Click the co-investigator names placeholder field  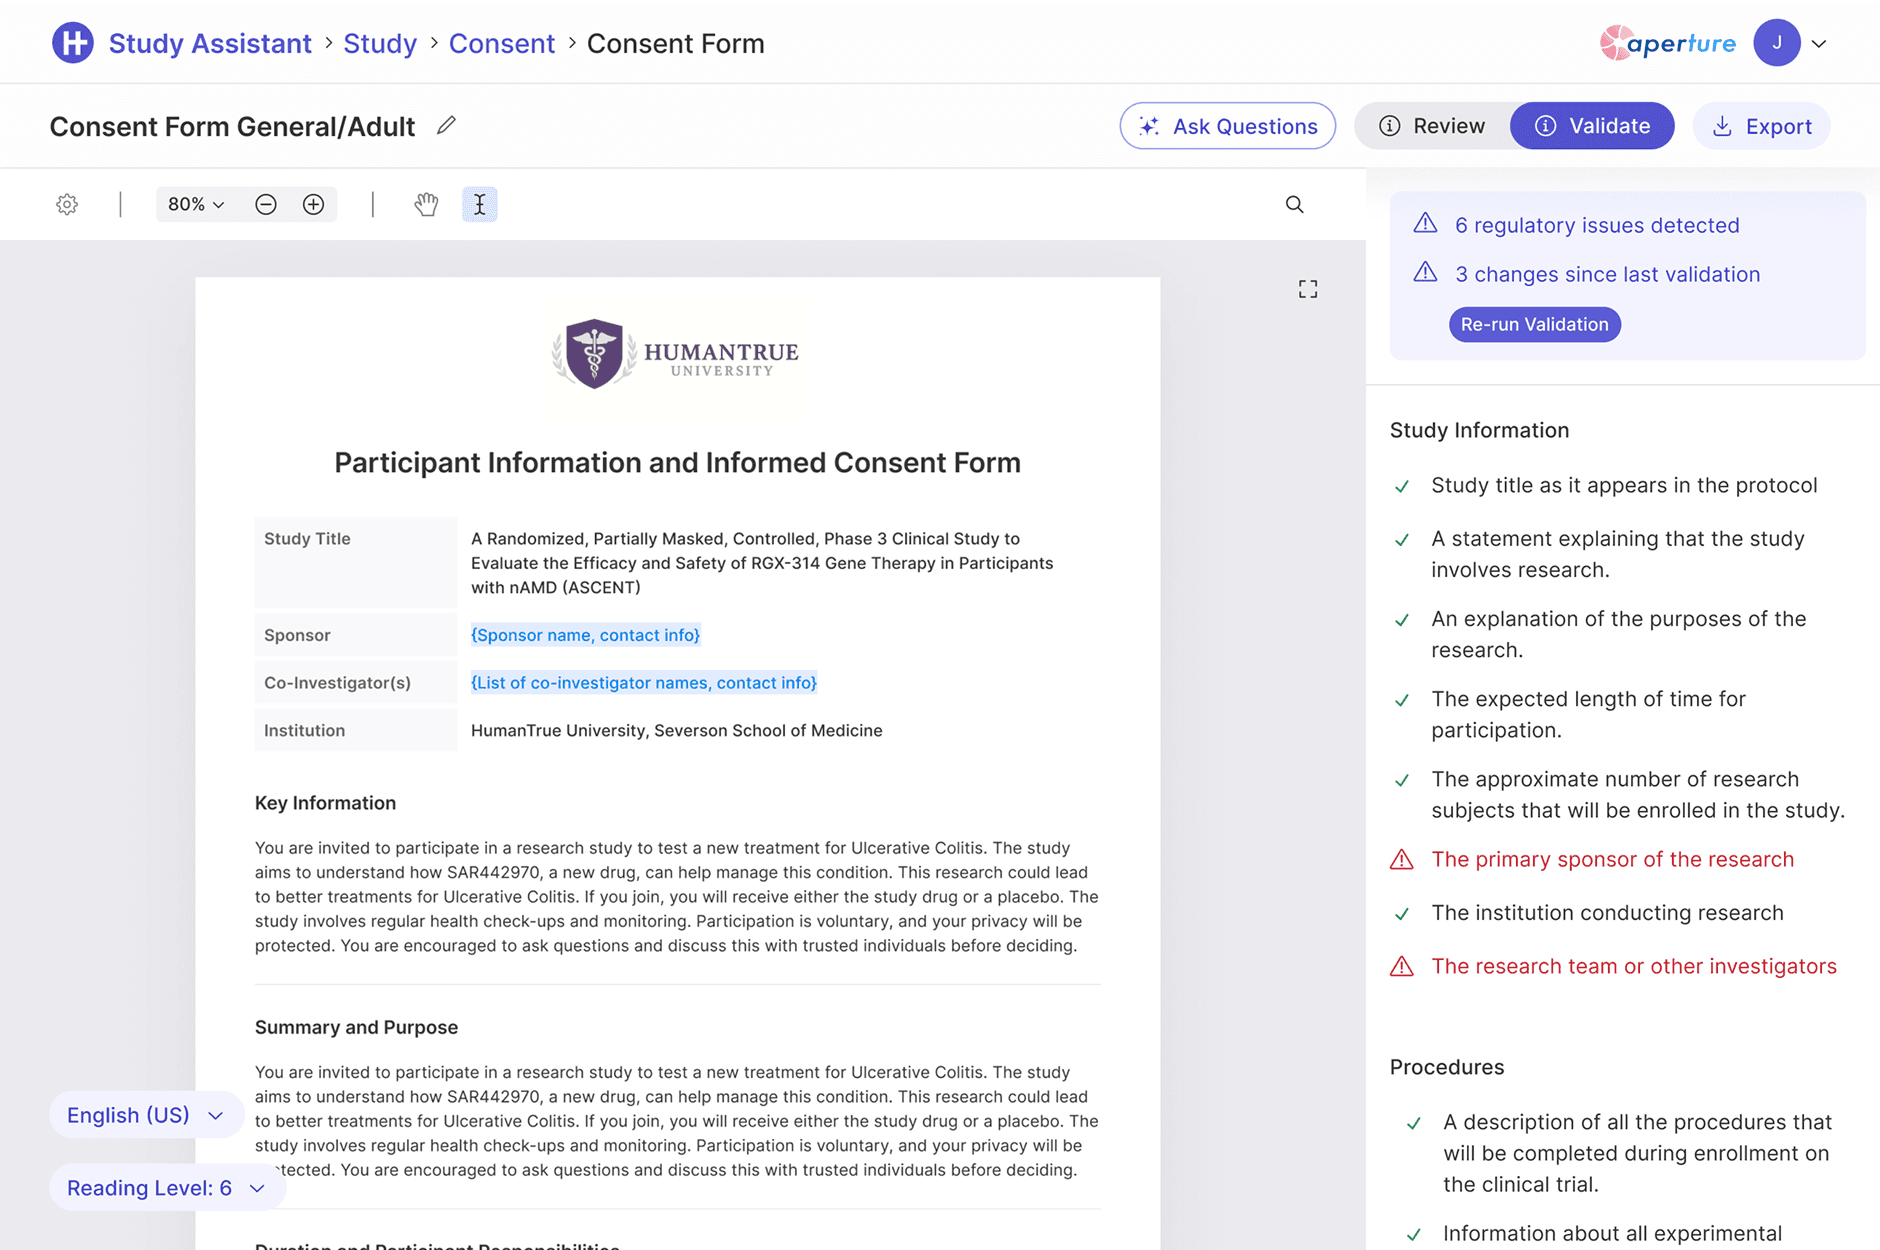coord(644,683)
